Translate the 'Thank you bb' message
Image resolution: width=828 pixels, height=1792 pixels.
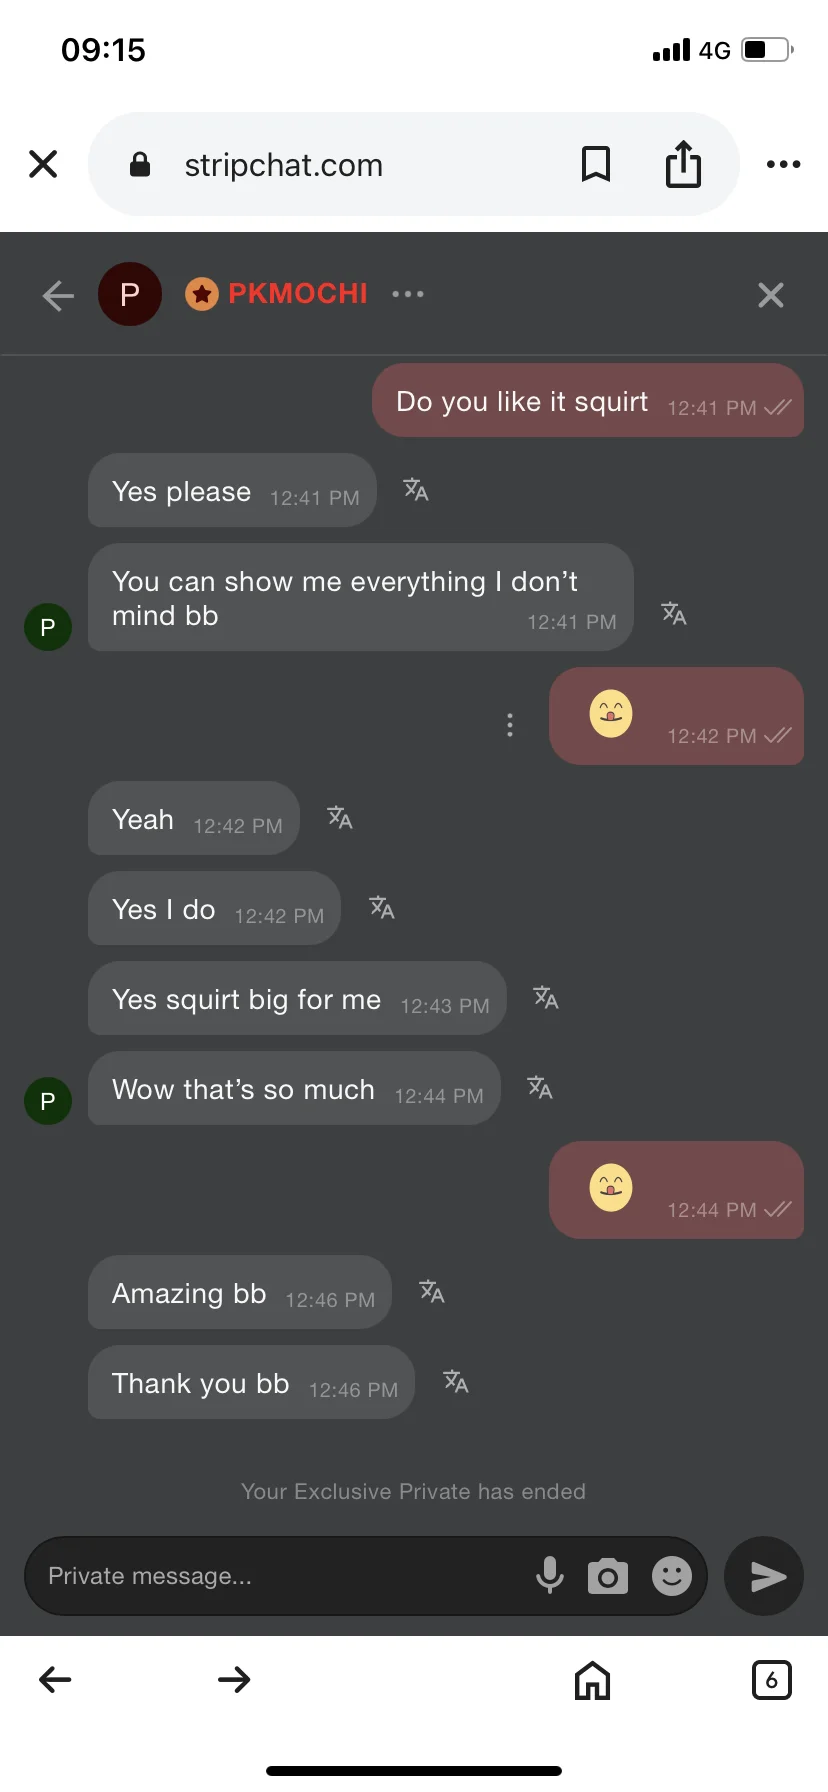click(456, 1382)
